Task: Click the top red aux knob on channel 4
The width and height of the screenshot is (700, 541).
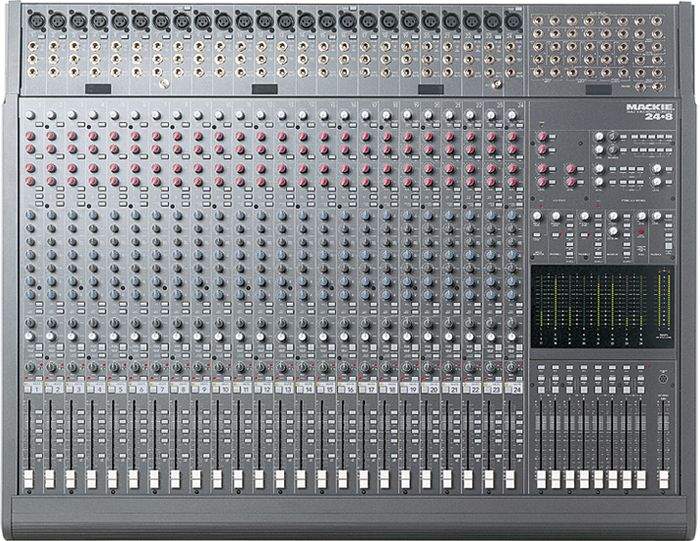Action: 93,136
